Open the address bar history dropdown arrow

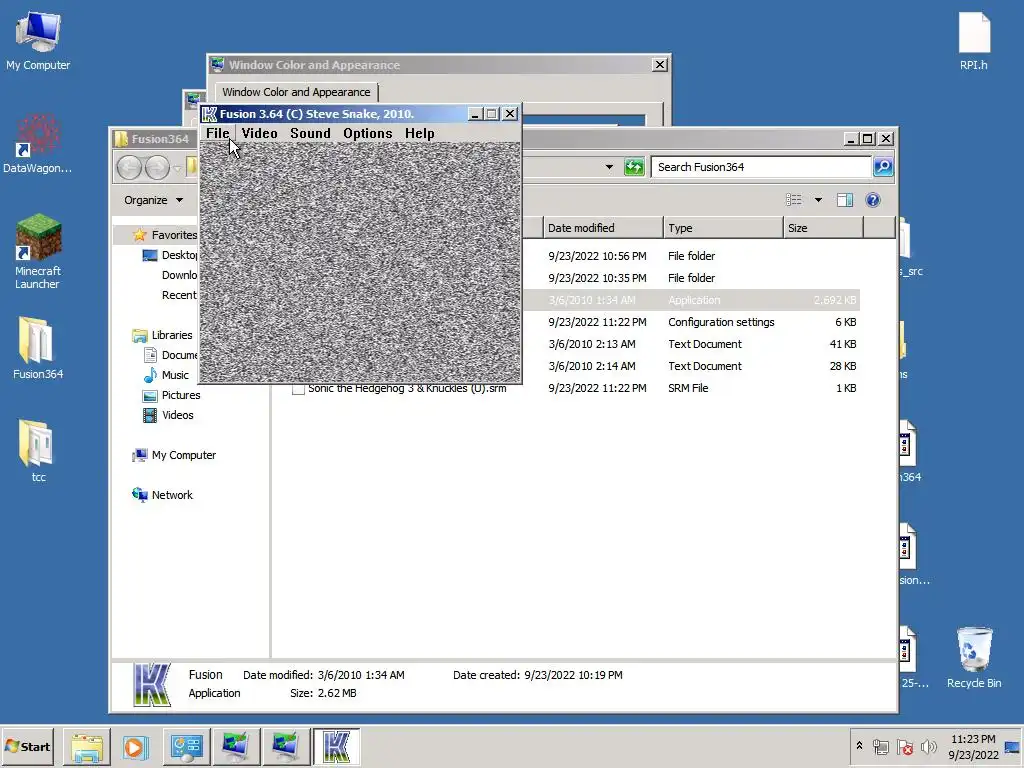tap(609, 167)
